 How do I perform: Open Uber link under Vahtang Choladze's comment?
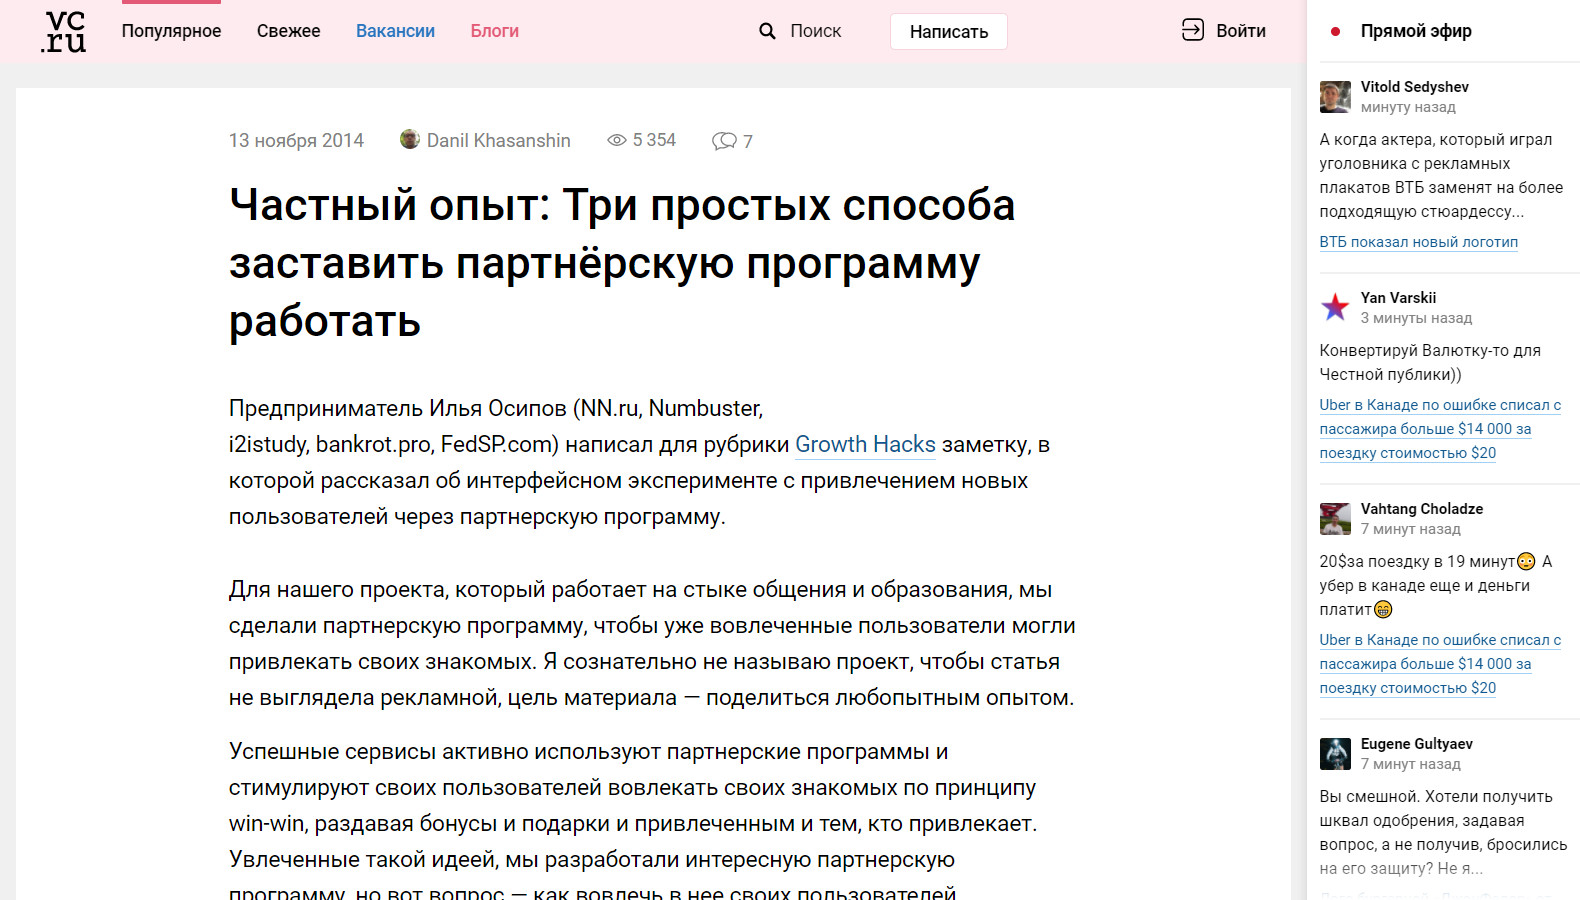1440,664
